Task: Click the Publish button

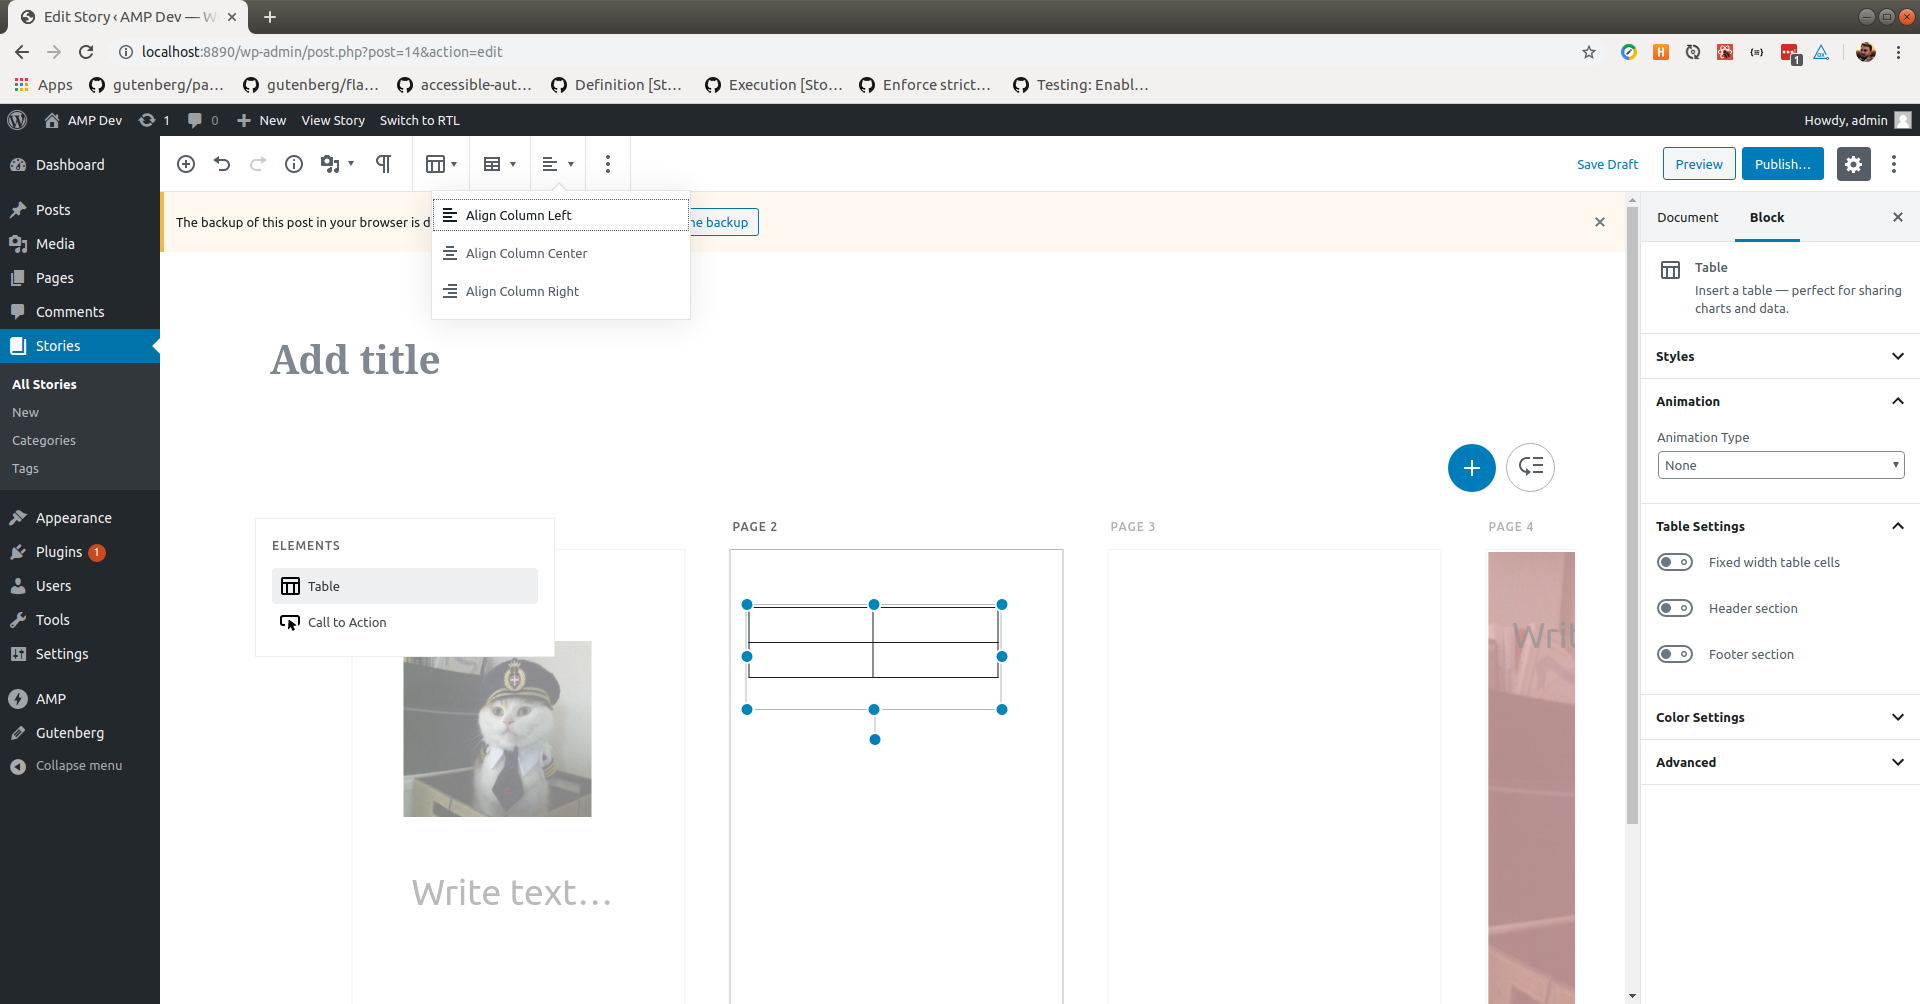Action: [x=1782, y=164]
